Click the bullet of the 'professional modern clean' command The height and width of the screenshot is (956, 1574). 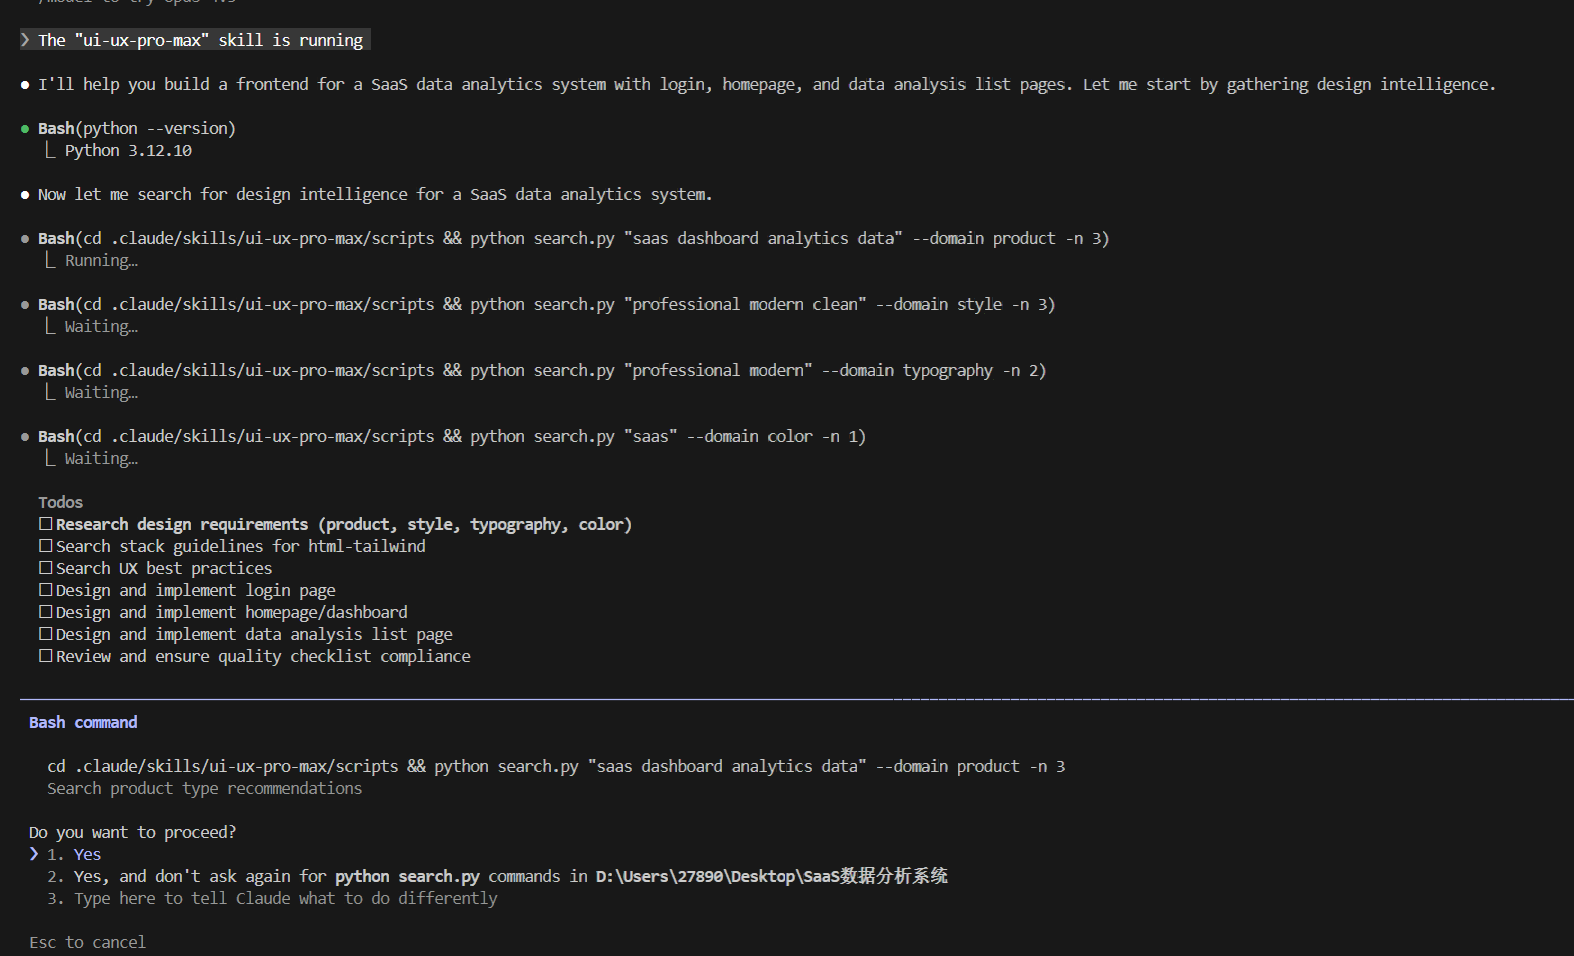click(x=25, y=305)
